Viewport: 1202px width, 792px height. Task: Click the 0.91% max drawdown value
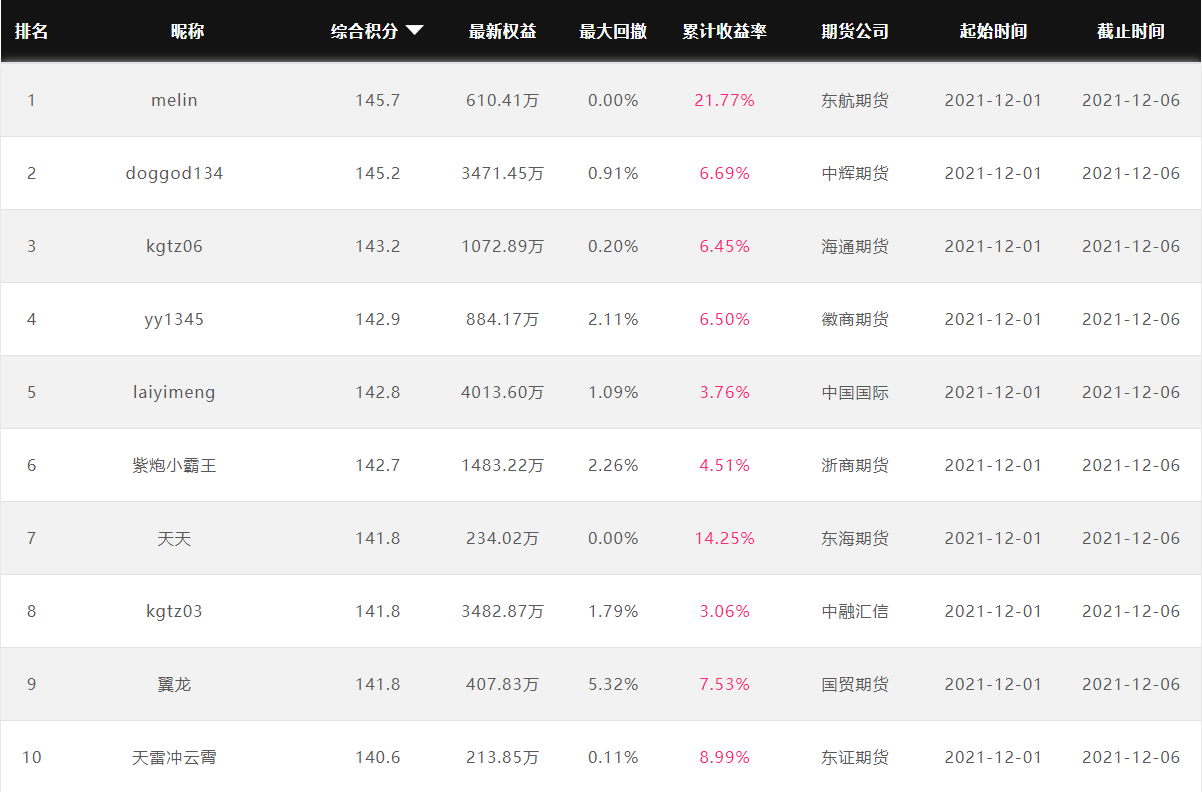(x=613, y=173)
